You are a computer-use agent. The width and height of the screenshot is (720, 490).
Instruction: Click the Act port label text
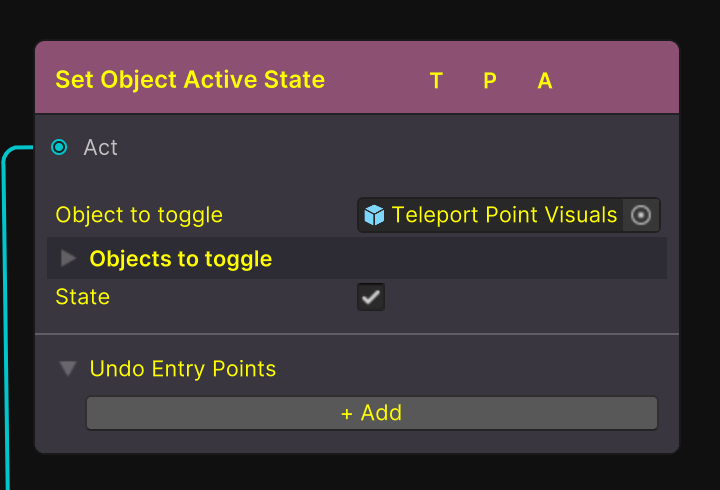[101, 148]
